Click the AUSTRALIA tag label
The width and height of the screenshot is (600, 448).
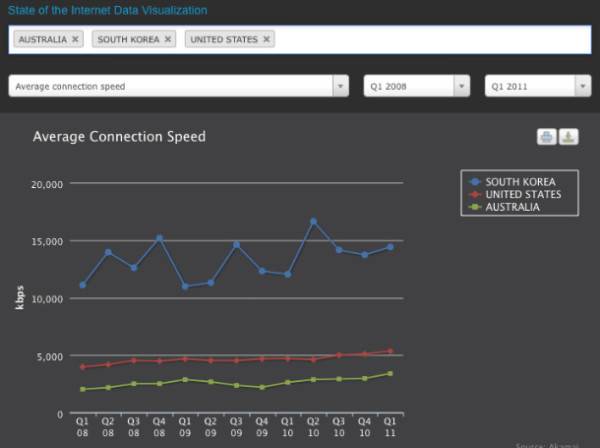click(43, 39)
